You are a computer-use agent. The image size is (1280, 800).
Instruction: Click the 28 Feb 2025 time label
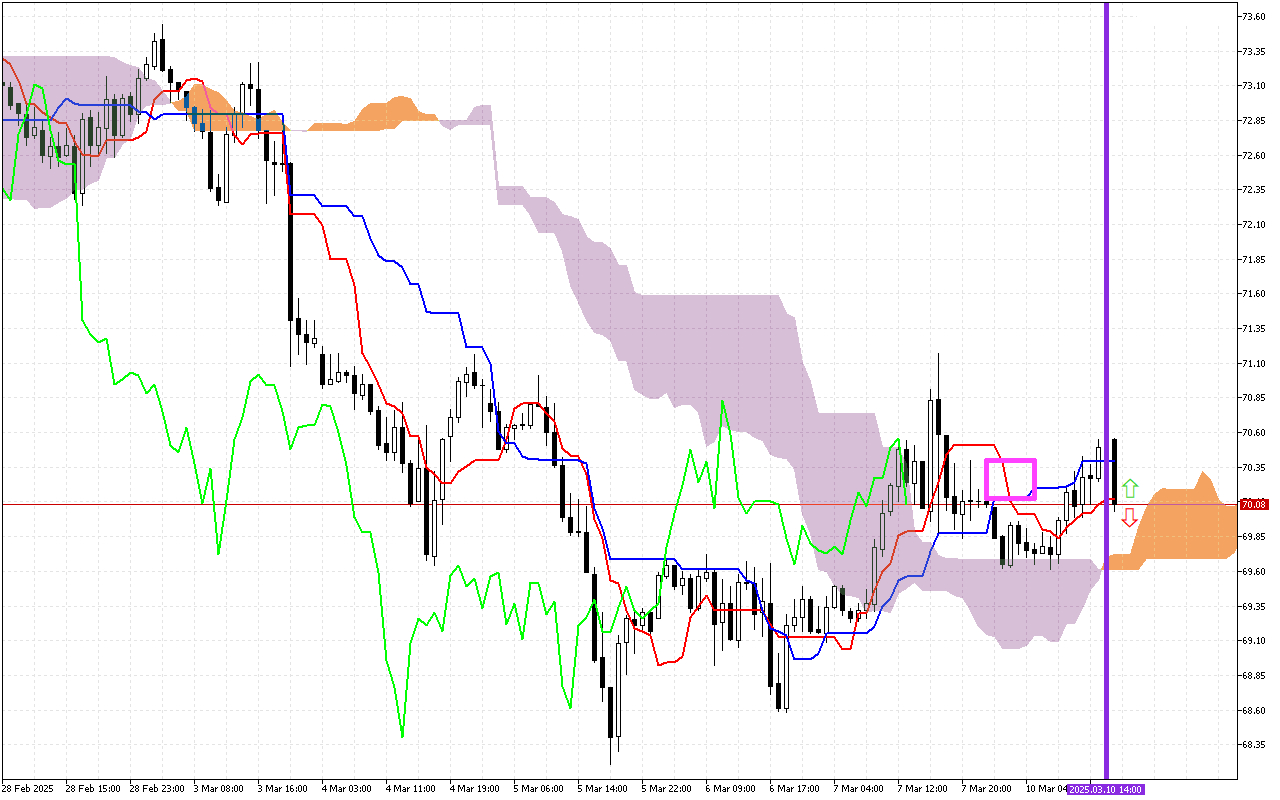pyautogui.click(x=28, y=789)
